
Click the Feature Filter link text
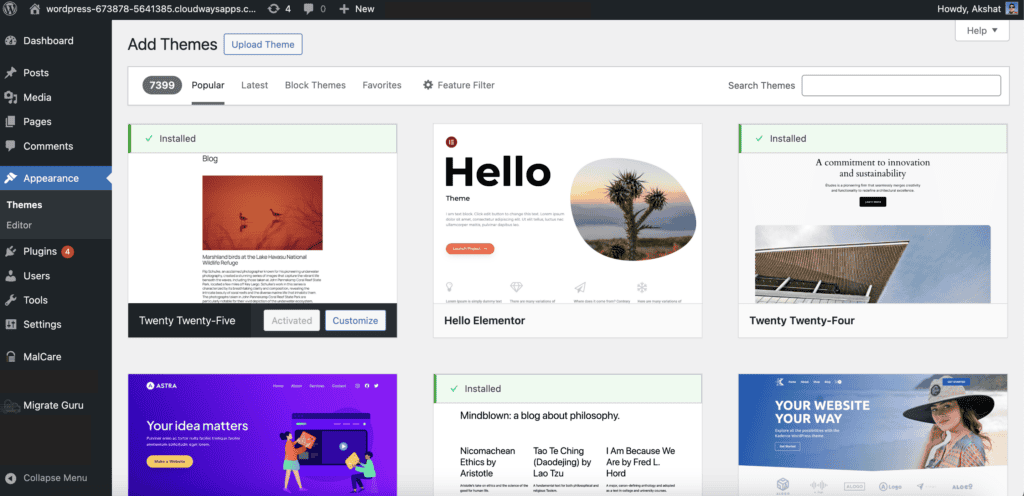click(x=466, y=85)
